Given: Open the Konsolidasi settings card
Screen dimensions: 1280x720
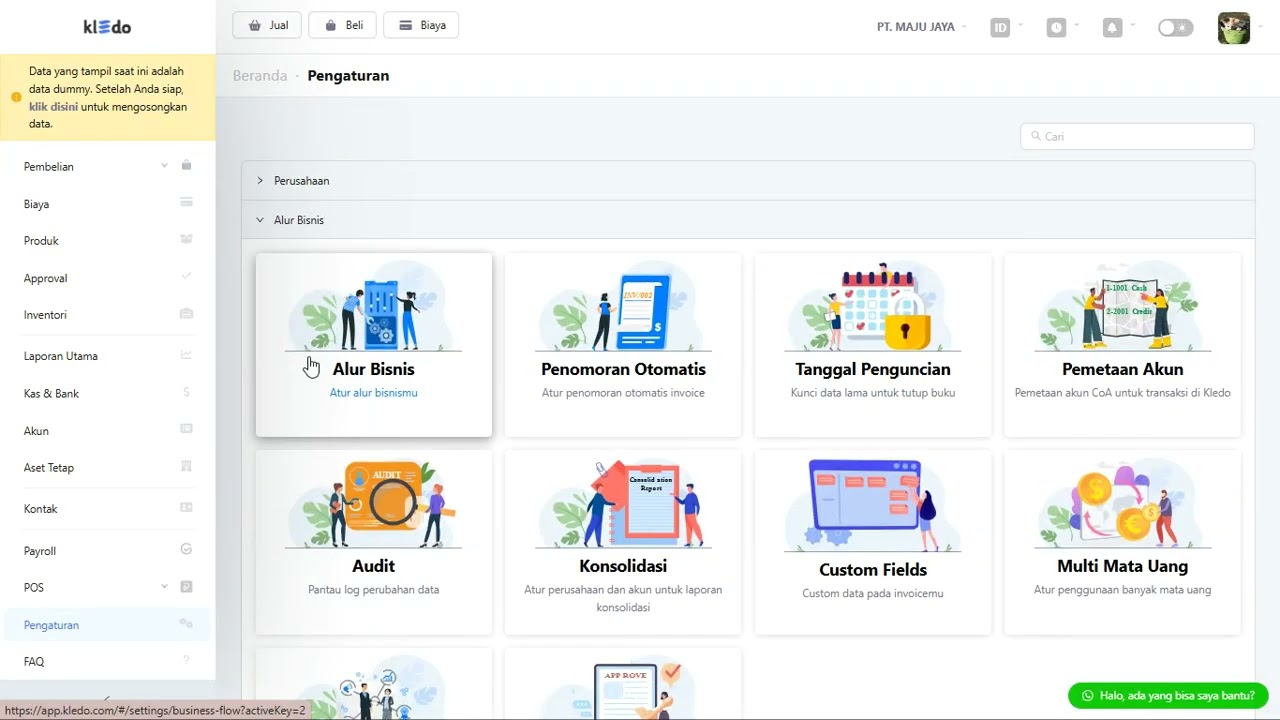Looking at the screenshot, I should [623, 542].
